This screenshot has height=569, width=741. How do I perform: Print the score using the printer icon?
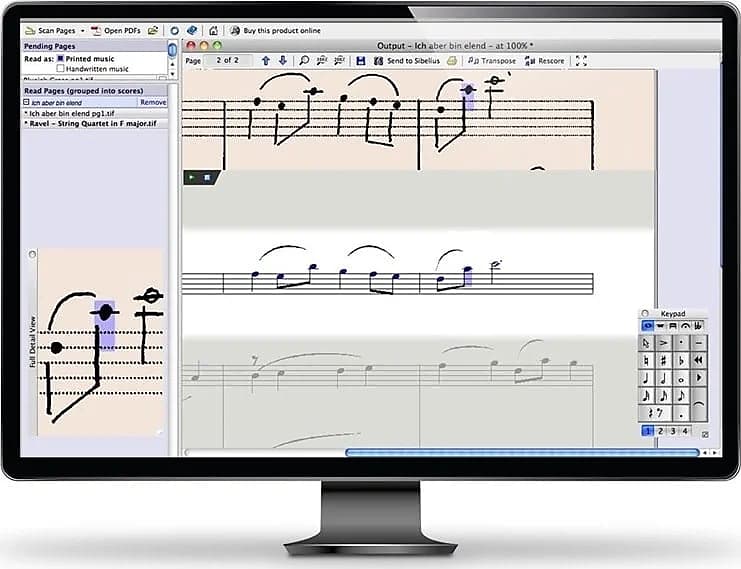pos(452,60)
